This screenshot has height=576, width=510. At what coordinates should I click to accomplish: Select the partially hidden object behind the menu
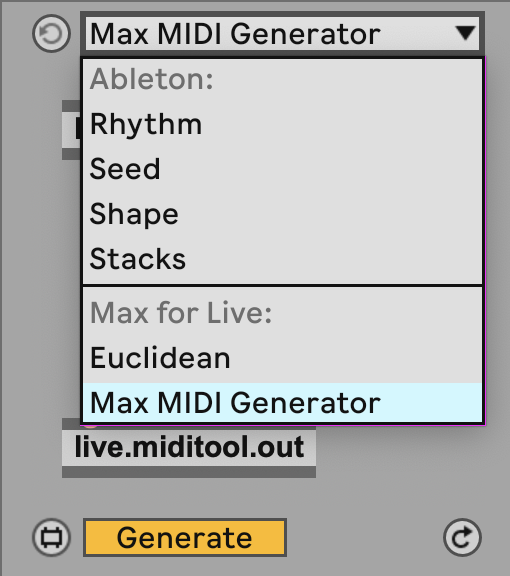(x=72, y=130)
